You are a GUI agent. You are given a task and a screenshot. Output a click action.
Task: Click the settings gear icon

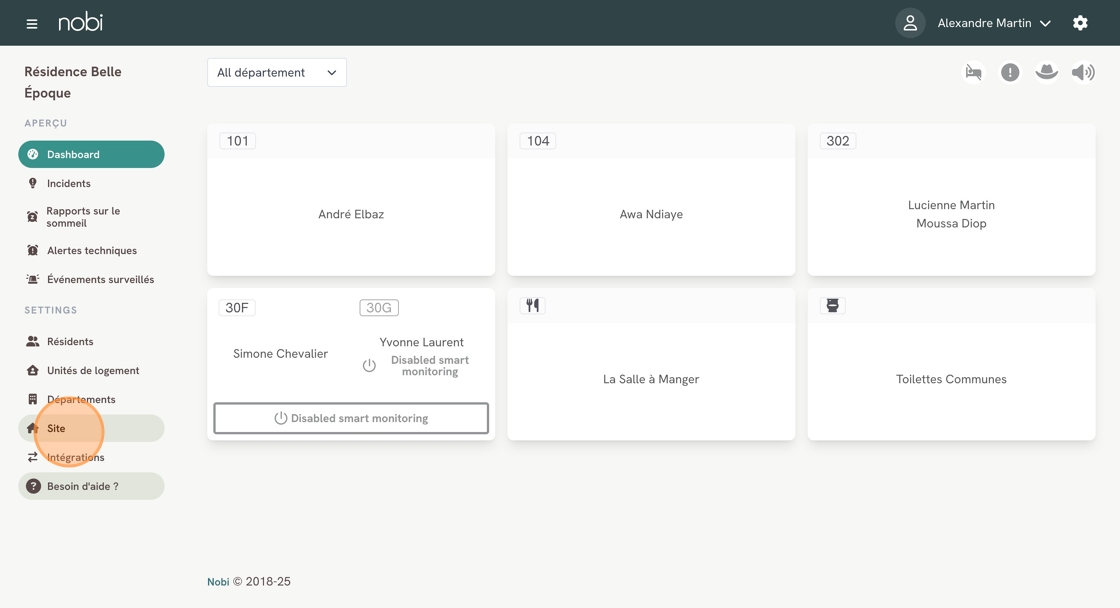(1080, 23)
